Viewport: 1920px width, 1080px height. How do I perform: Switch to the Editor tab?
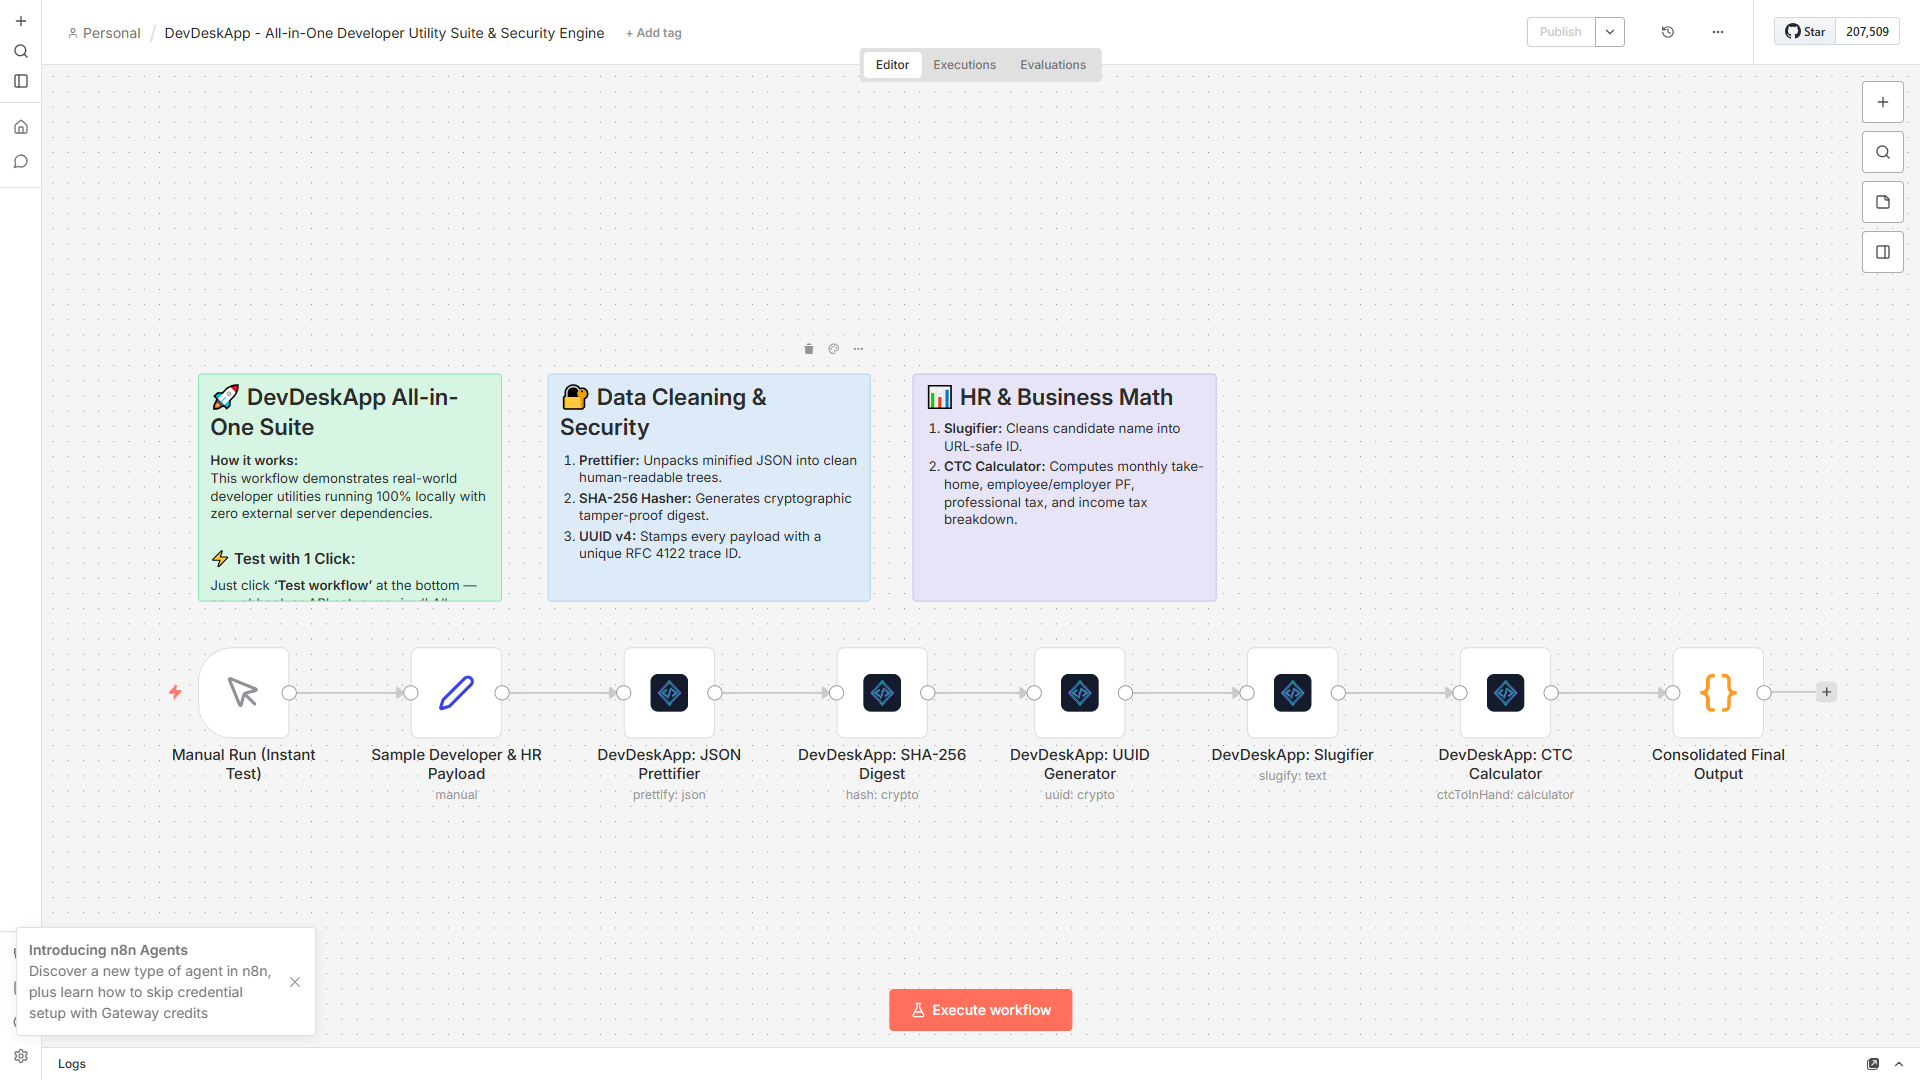click(892, 65)
